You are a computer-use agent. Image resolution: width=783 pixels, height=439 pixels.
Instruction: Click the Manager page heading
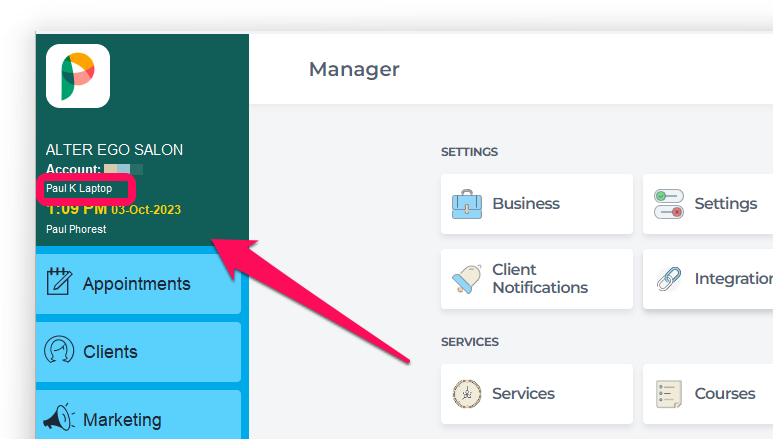click(354, 69)
